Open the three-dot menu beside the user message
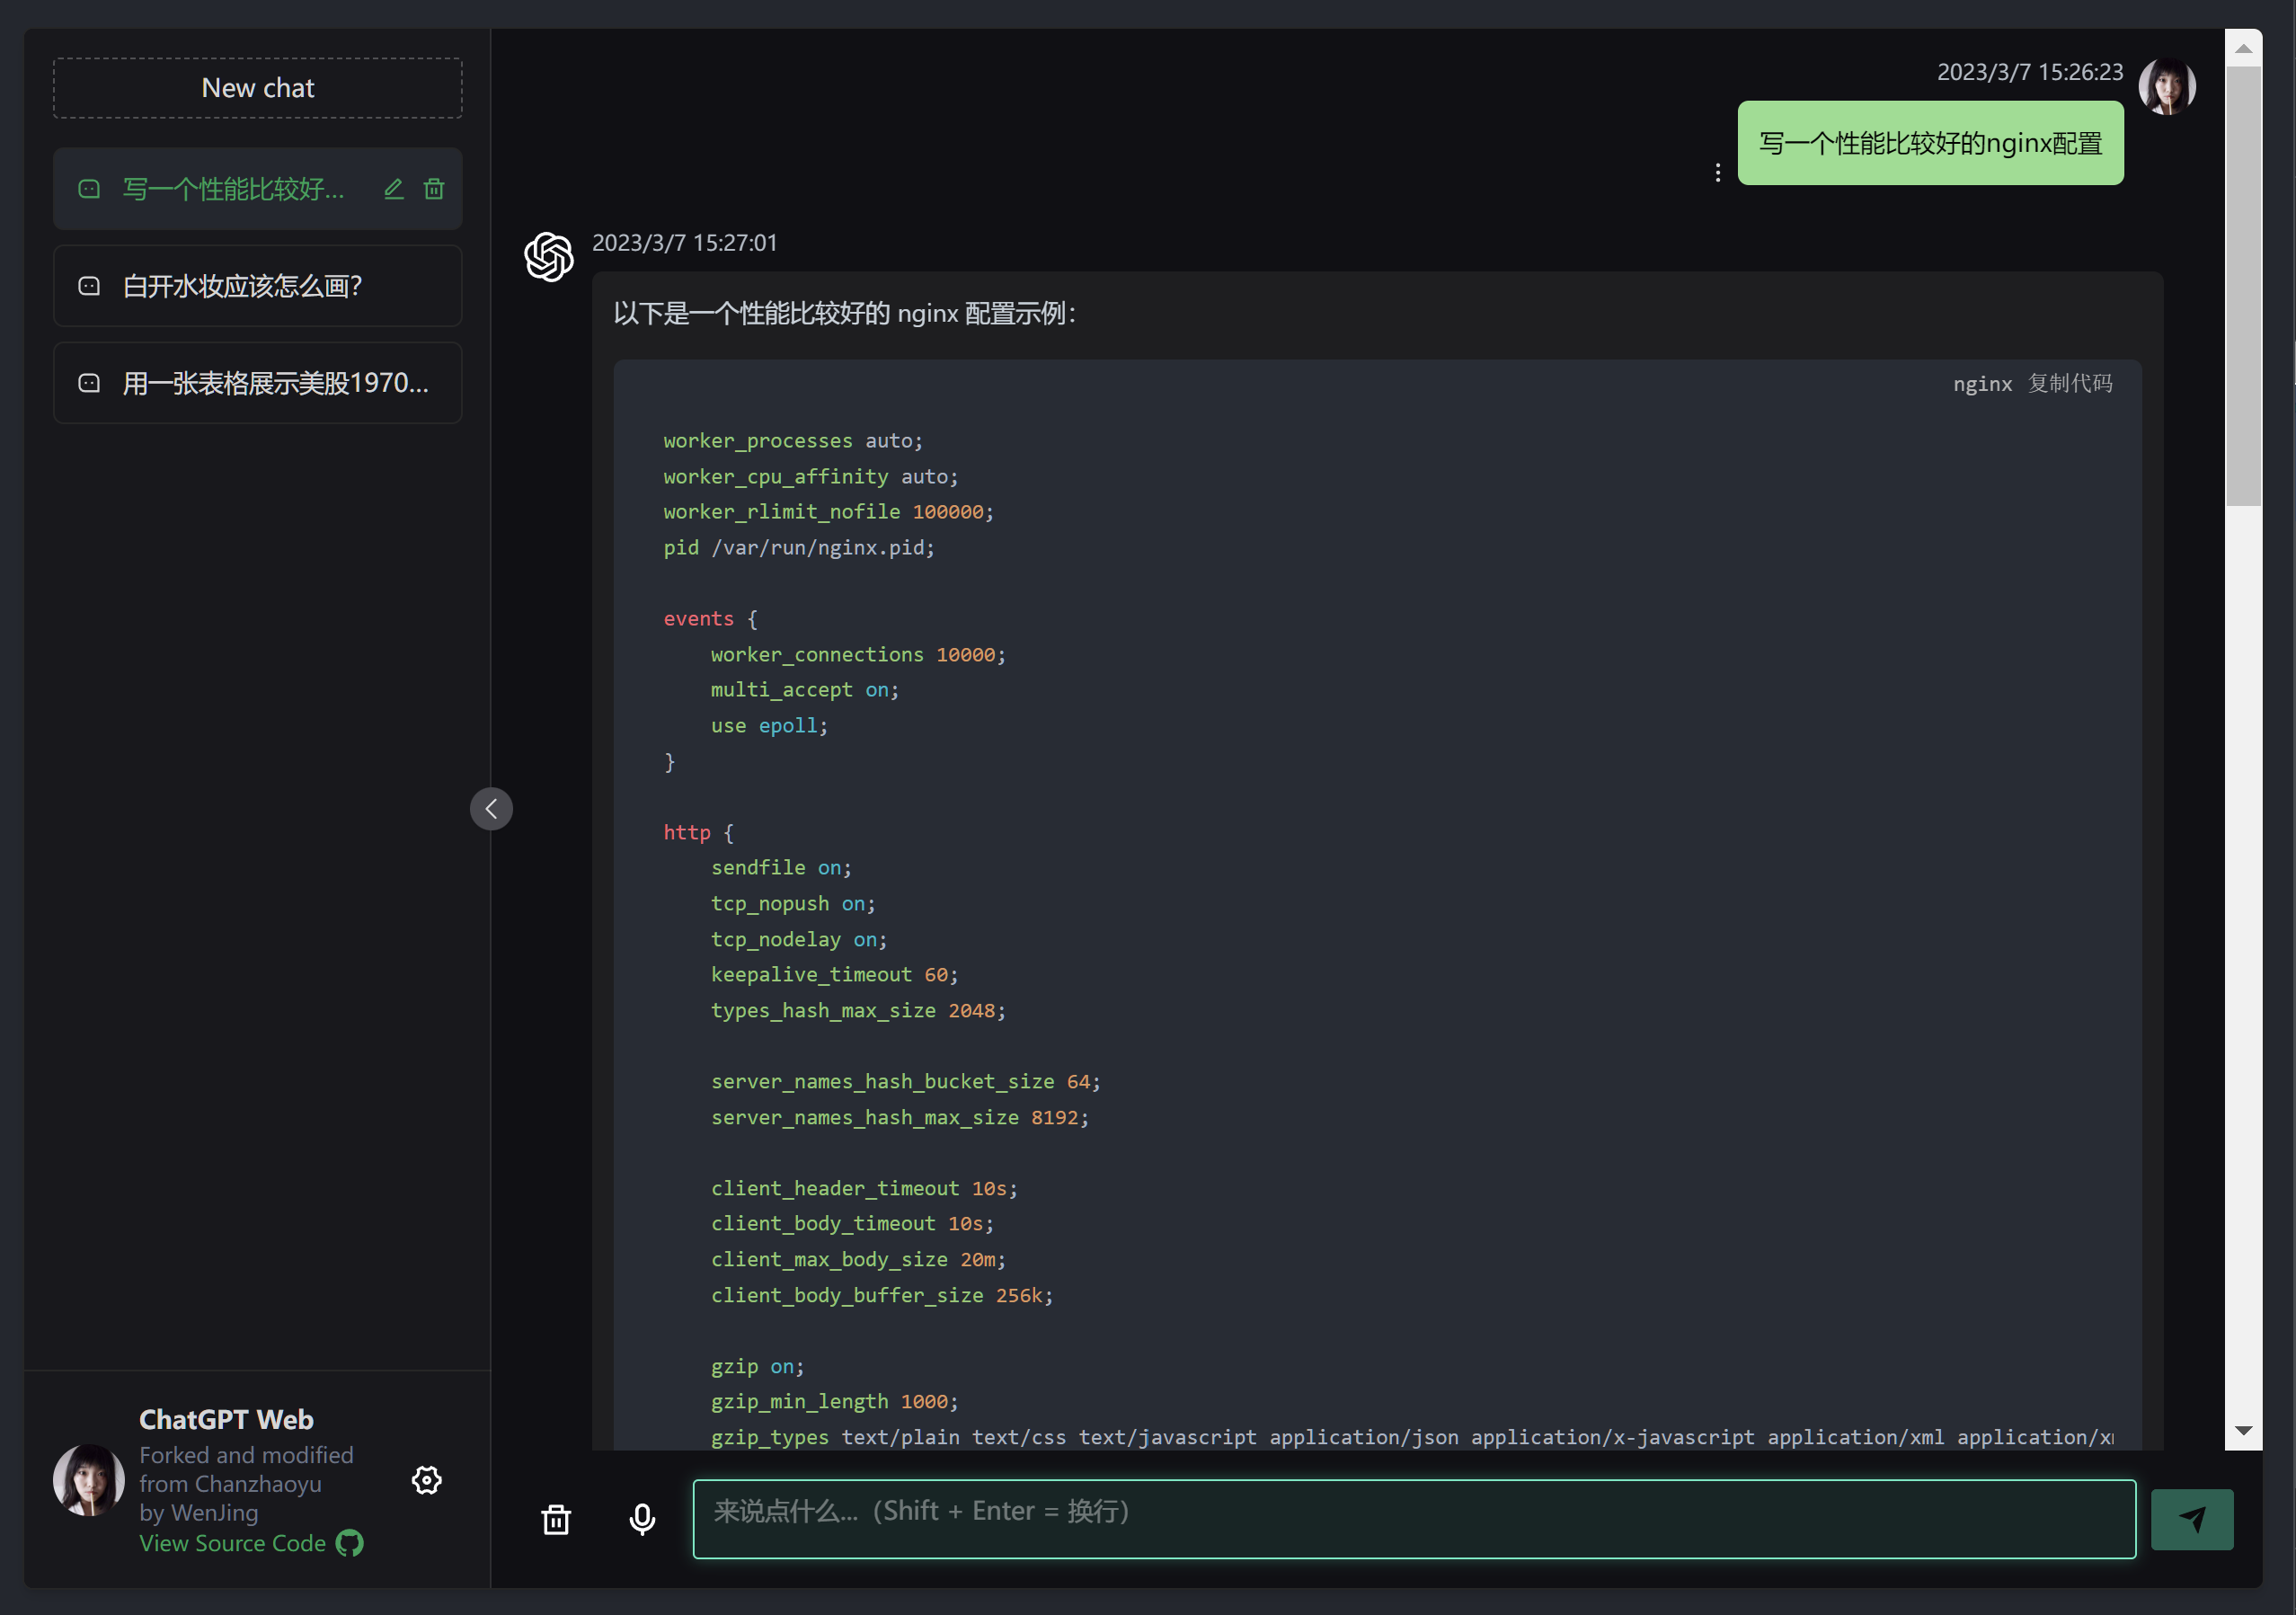Image resolution: width=2296 pixels, height=1615 pixels. [1717, 170]
